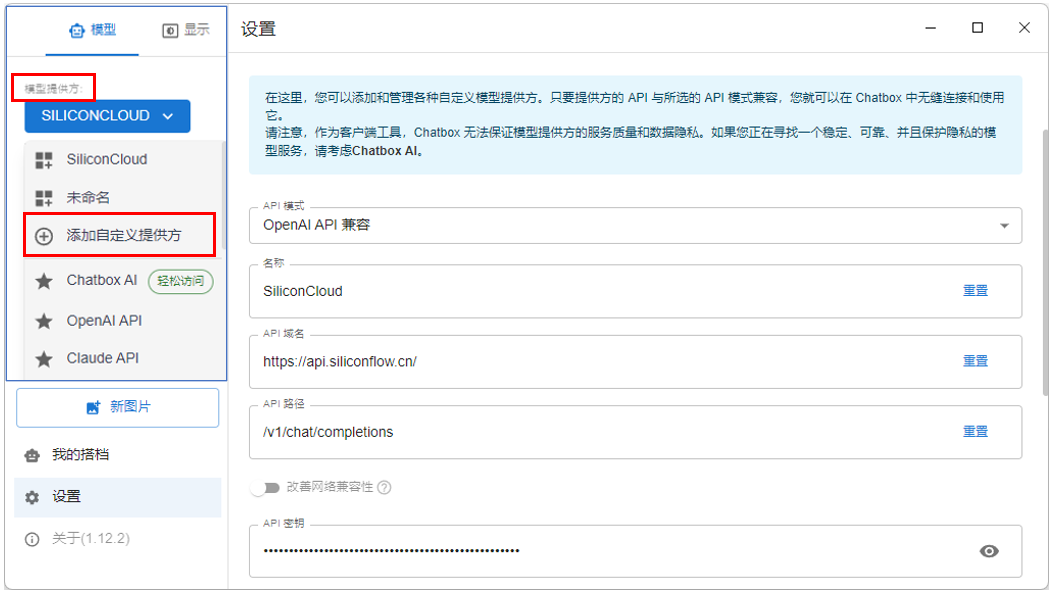
Task: Select 未命名 provider entry
Action: pyautogui.click(x=123, y=197)
